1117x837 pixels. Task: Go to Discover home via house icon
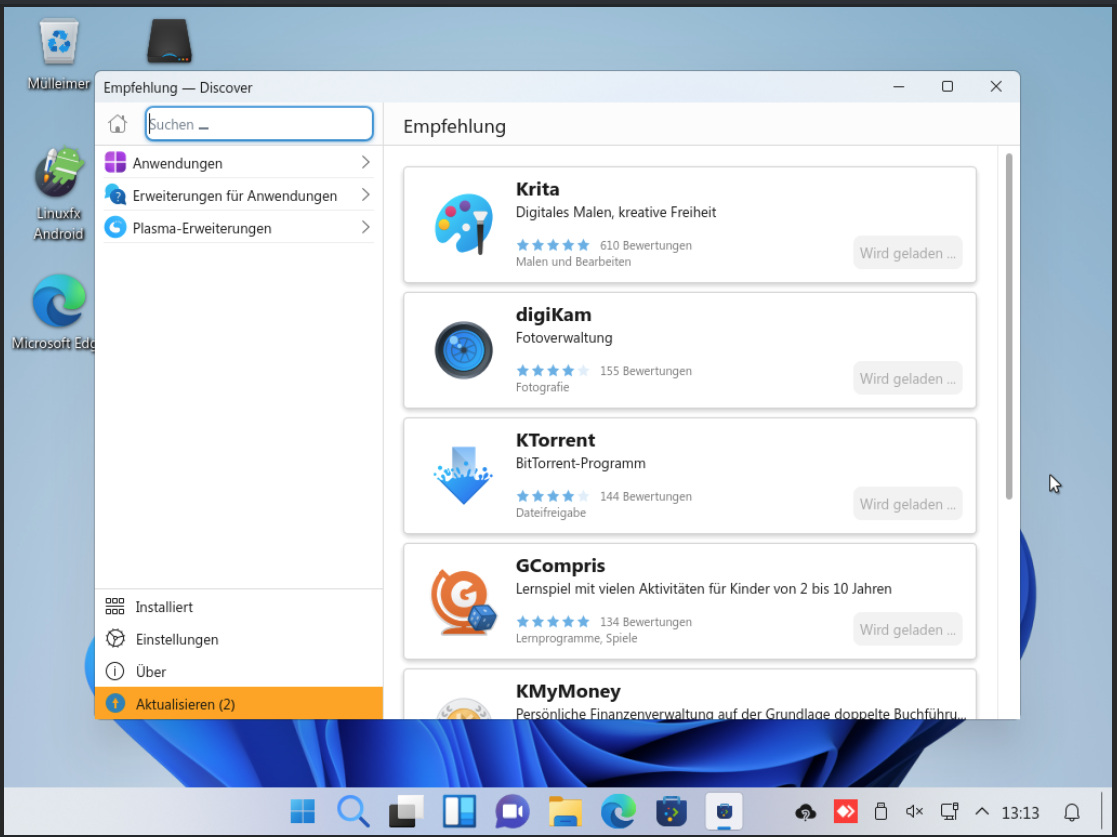pyautogui.click(x=118, y=124)
